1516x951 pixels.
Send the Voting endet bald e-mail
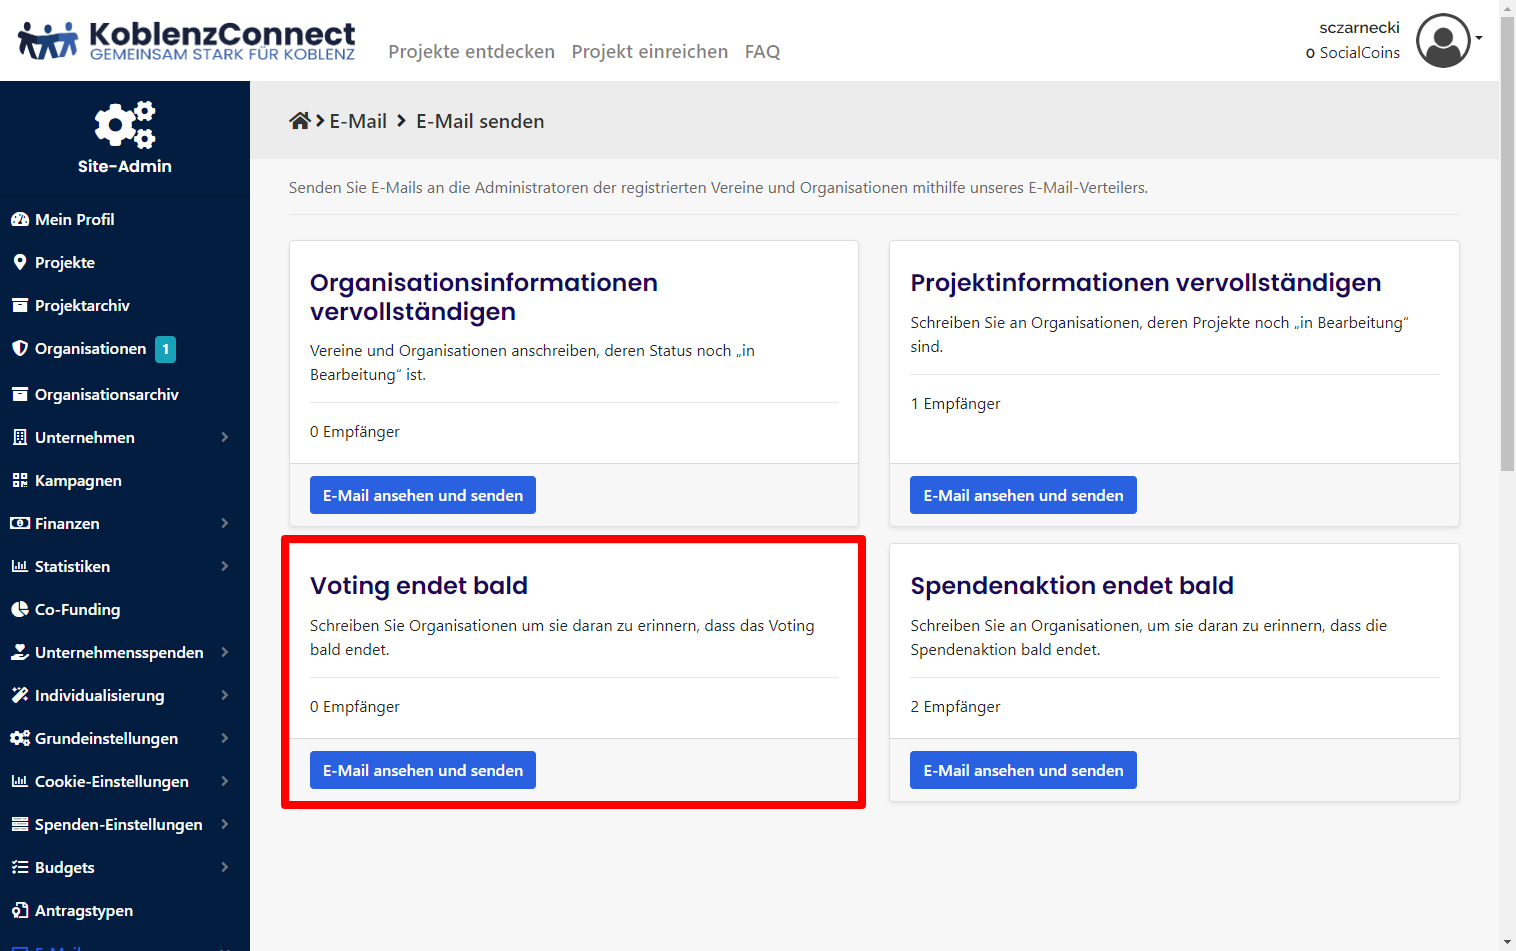tap(422, 770)
